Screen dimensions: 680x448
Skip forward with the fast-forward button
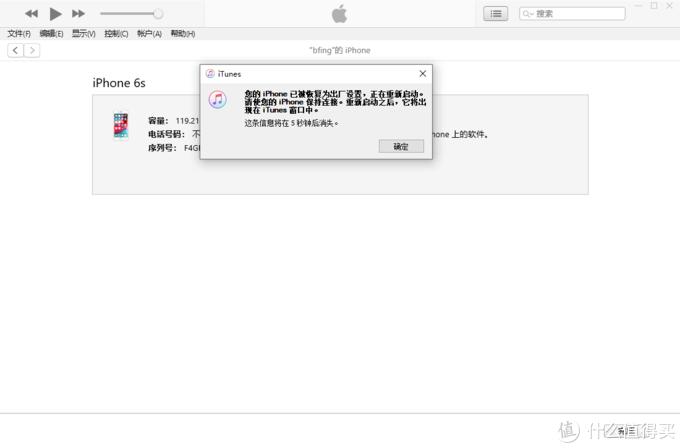pos(78,14)
